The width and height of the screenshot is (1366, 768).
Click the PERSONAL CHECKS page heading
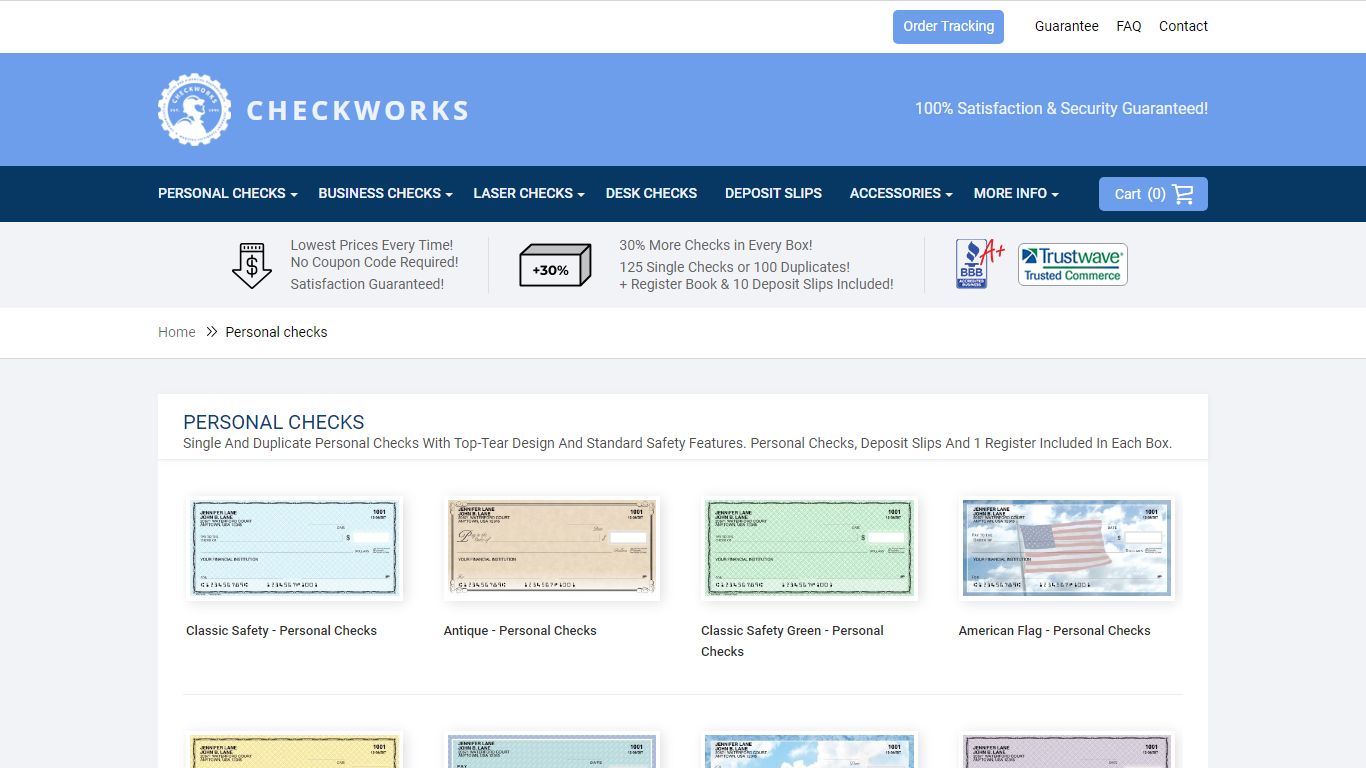(x=274, y=422)
